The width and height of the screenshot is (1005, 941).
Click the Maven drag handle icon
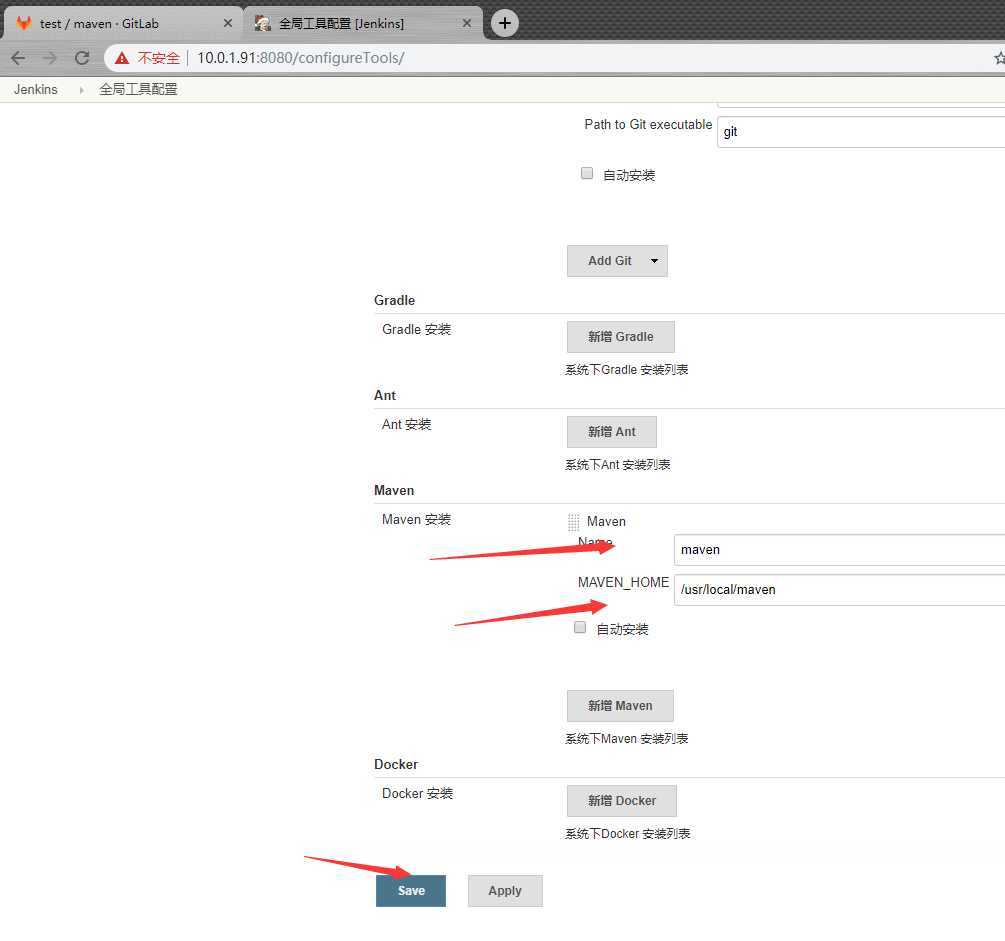[573, 522]
